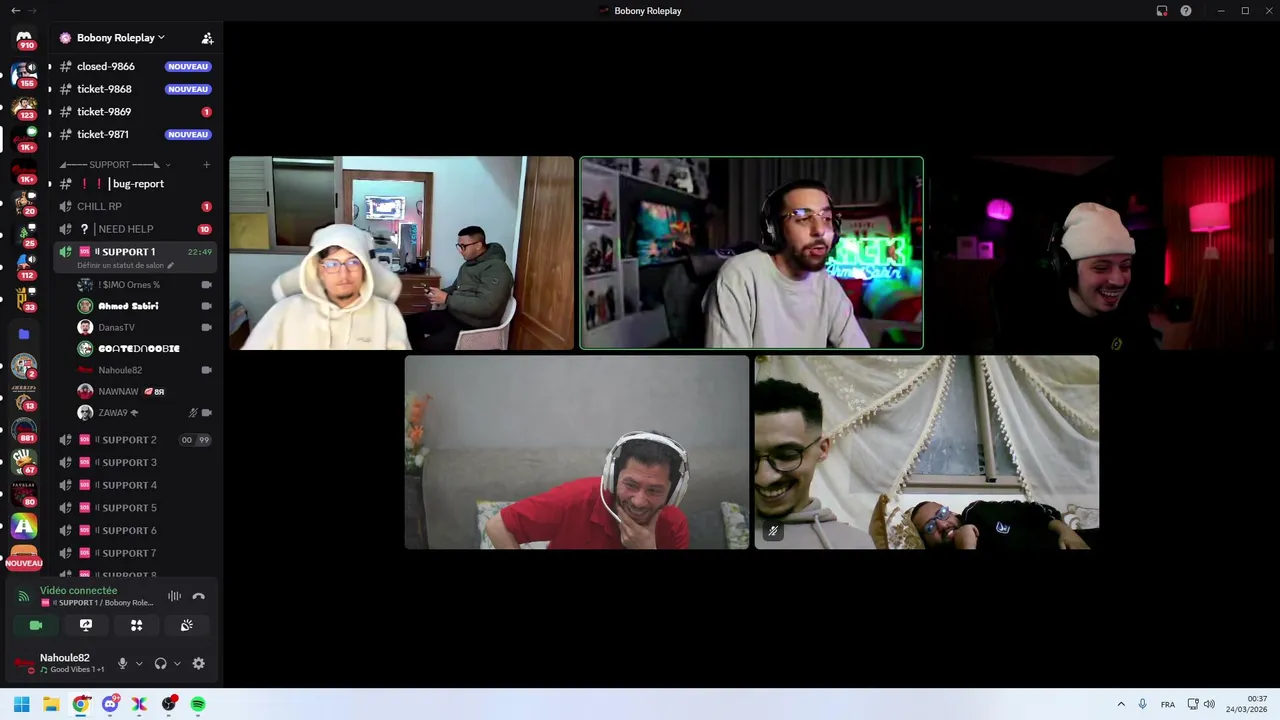
Task: Open soundboard button
Action: click(x=186, y=625)
